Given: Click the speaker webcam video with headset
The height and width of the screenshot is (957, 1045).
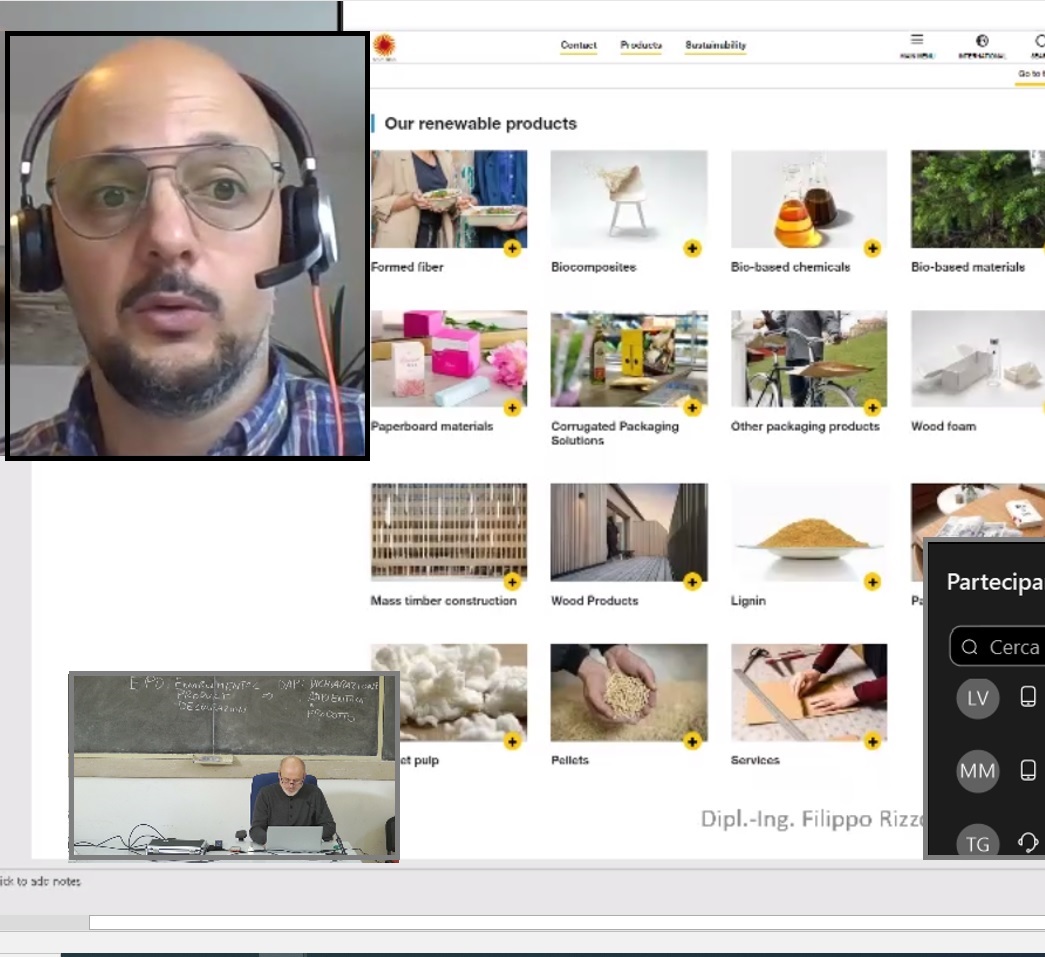Looking at the screenshot, I should pyautogui.click(x=187, y=246).
